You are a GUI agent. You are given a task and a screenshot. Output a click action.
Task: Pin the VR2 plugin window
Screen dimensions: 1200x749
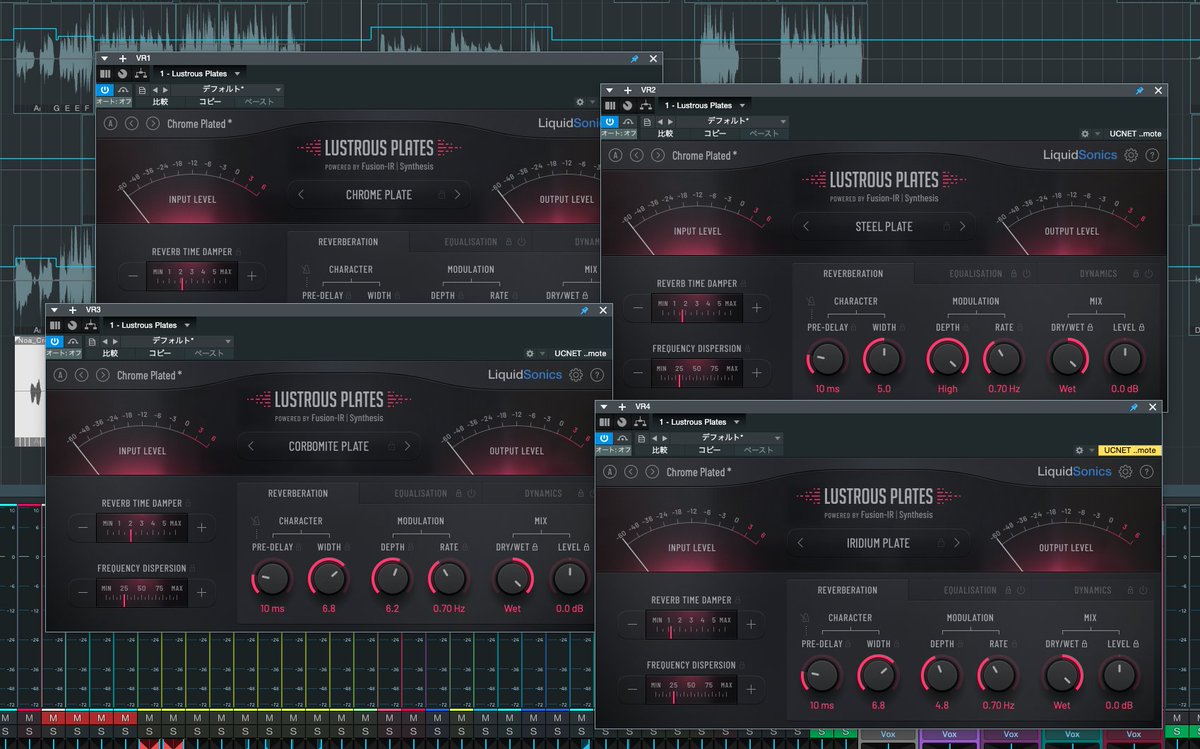tap(1139, 90)
